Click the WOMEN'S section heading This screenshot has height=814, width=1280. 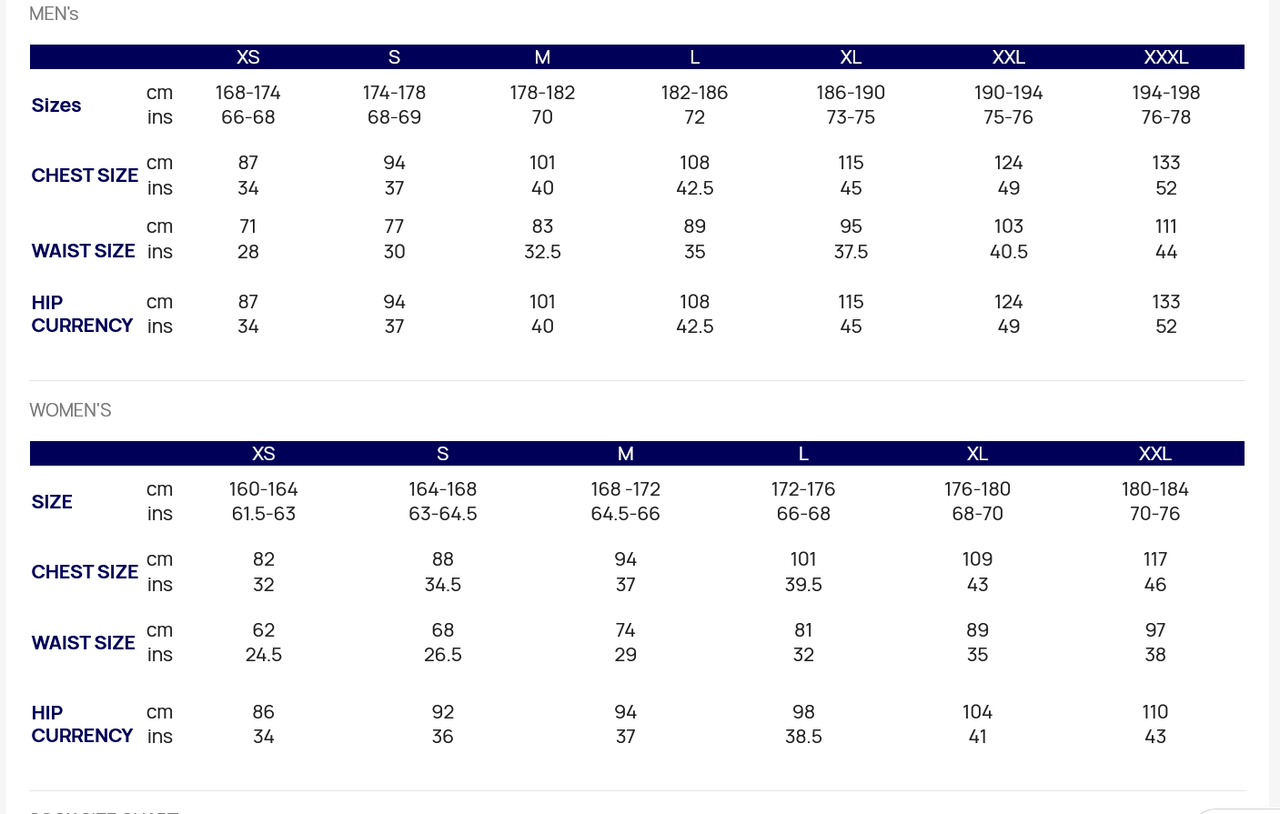click(70, 410)
